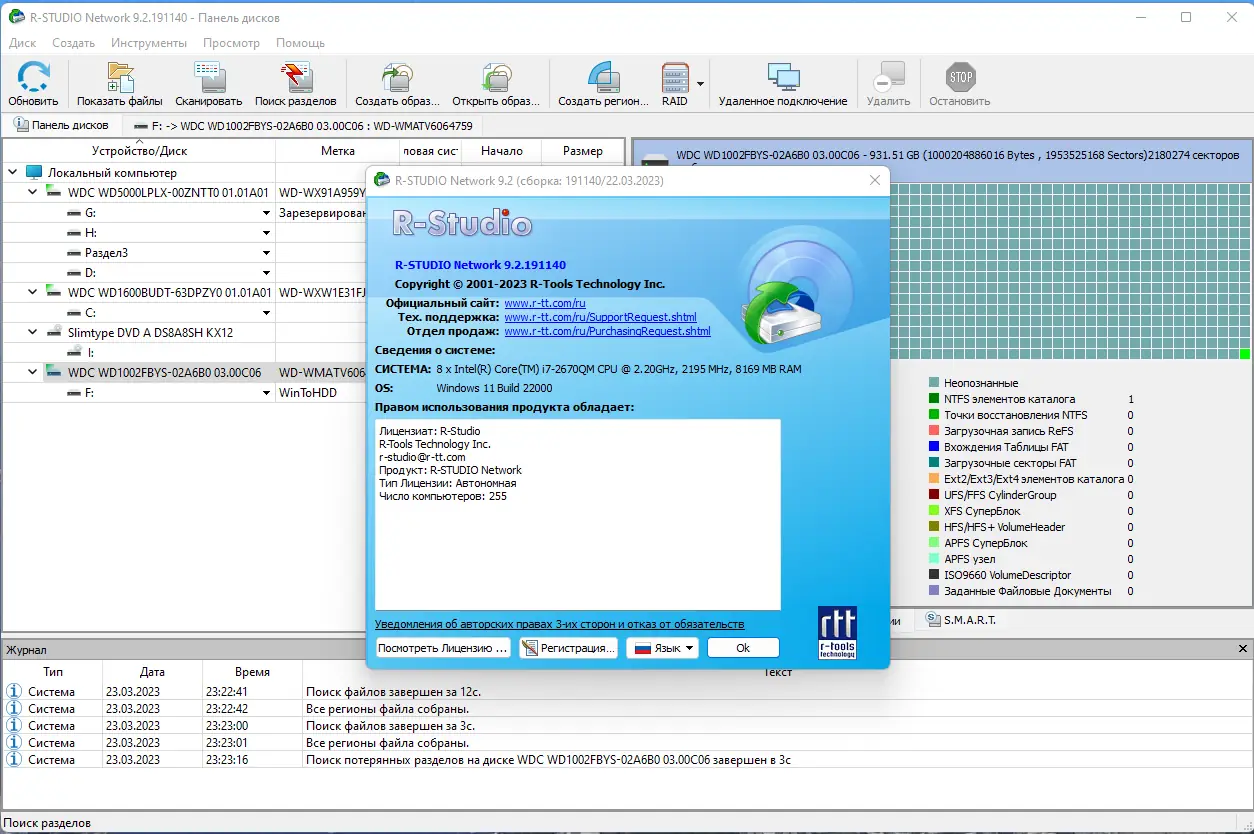Open the Диск menu

tap(22, 43)
